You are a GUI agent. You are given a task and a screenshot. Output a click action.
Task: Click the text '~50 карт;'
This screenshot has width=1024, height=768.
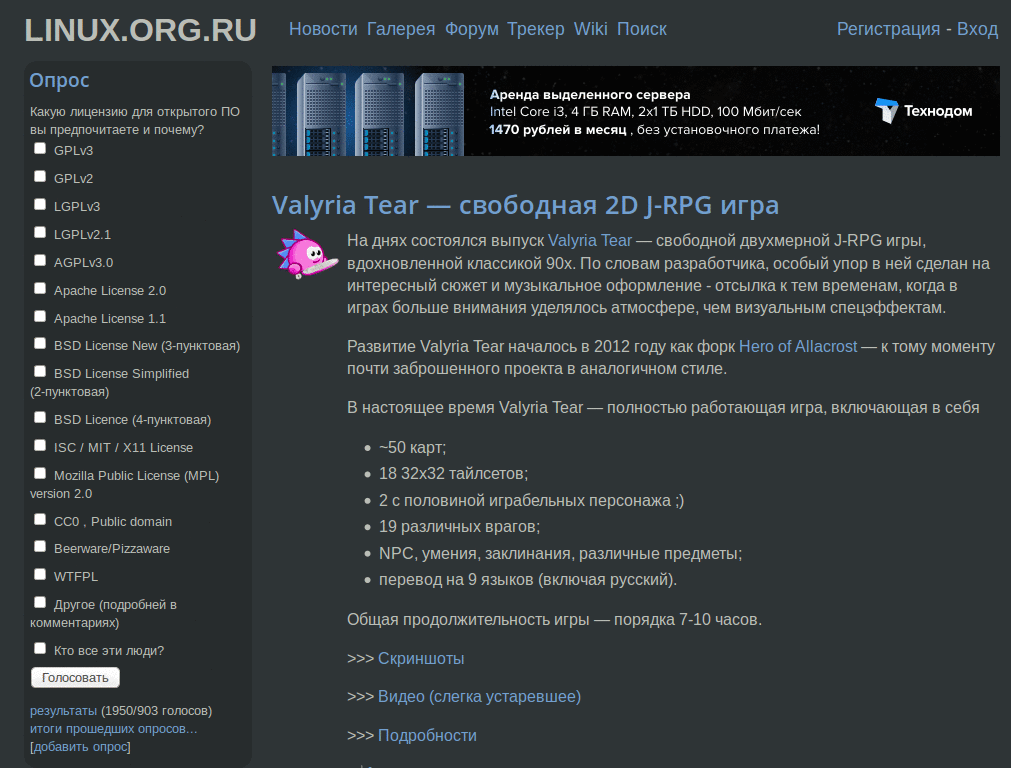coord(413,448)
